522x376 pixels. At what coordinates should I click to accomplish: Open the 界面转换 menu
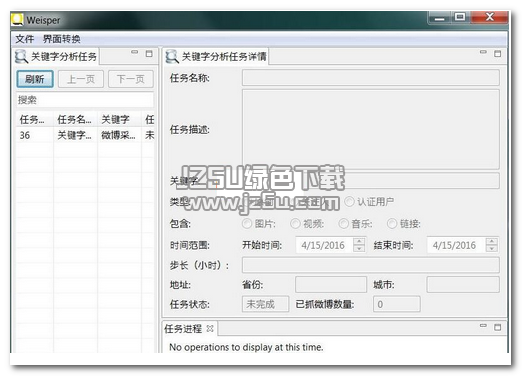pos(62,39)
